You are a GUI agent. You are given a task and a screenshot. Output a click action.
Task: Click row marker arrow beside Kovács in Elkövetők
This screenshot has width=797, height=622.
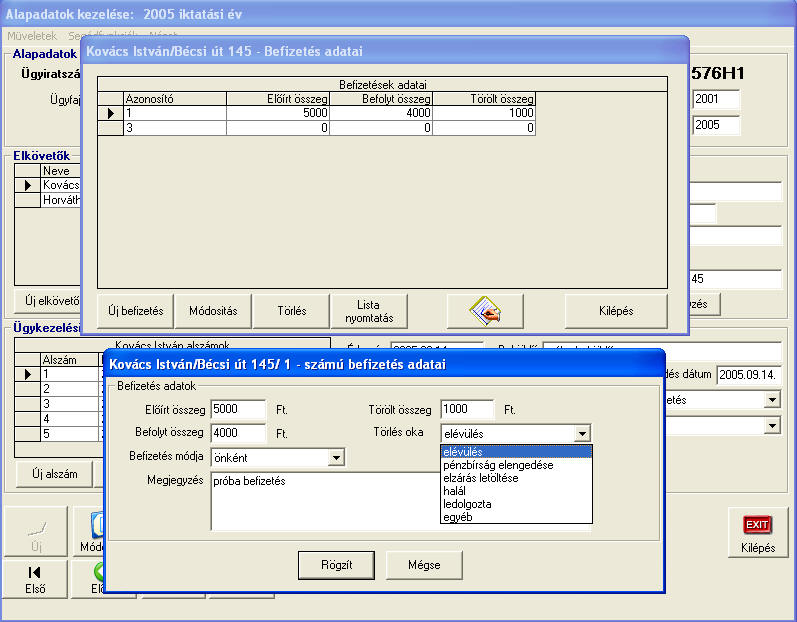(x=27, y=185)
